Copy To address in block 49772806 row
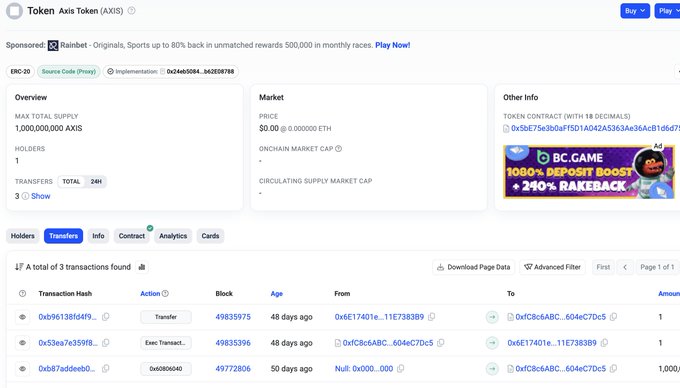Image resolution: width=680 pixels, height=388 pixels. point(613,368)
